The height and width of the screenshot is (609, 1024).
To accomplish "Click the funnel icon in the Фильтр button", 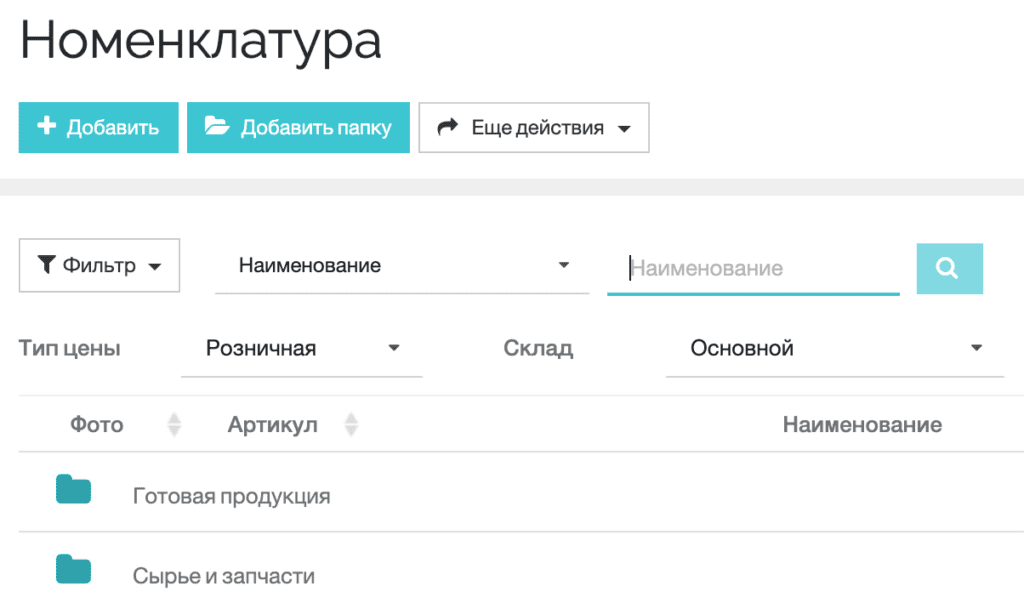I will [46, 265].
